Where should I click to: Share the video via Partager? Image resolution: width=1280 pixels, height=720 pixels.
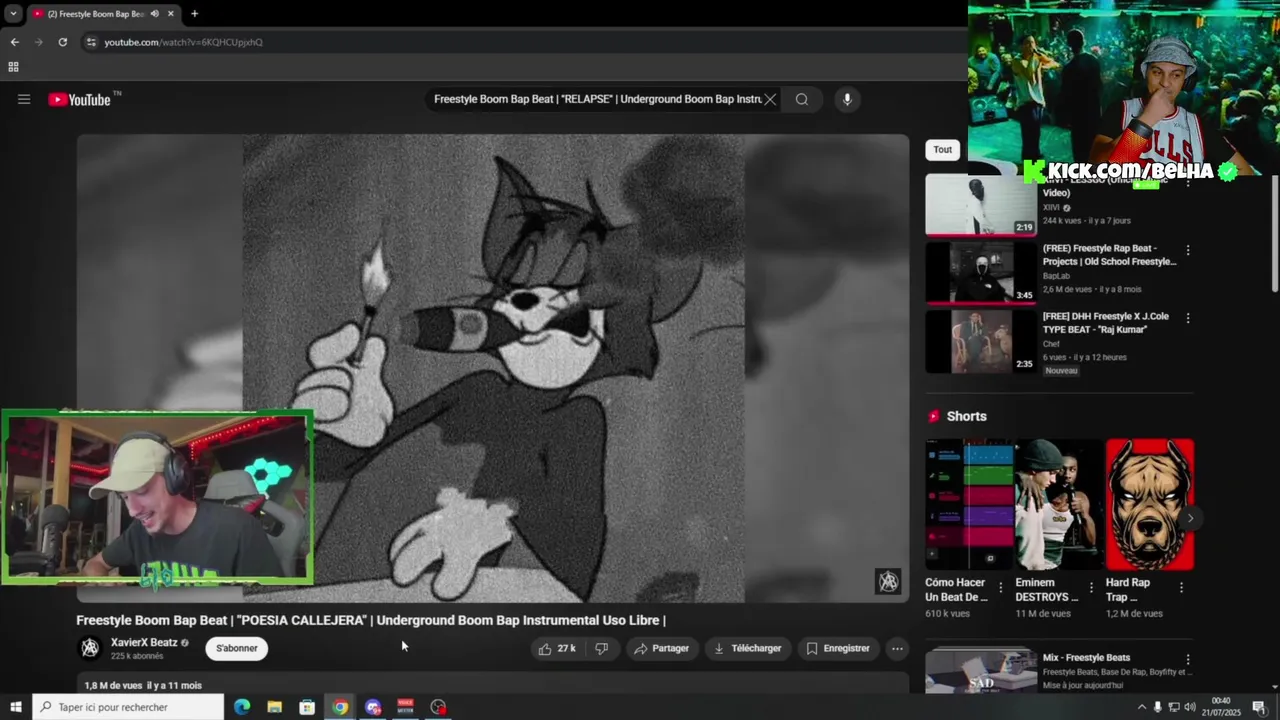(x=662, y=648)
